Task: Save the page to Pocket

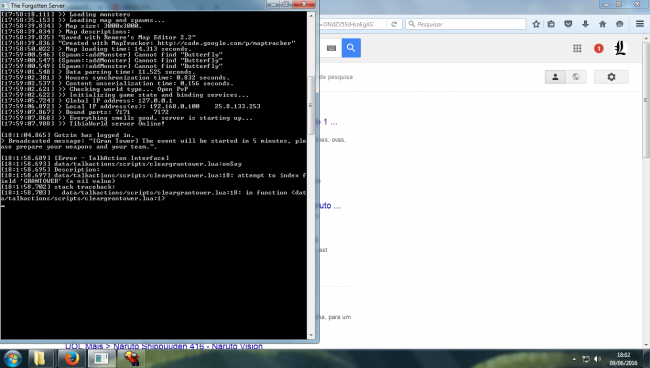Action: (x=568, y=24)
